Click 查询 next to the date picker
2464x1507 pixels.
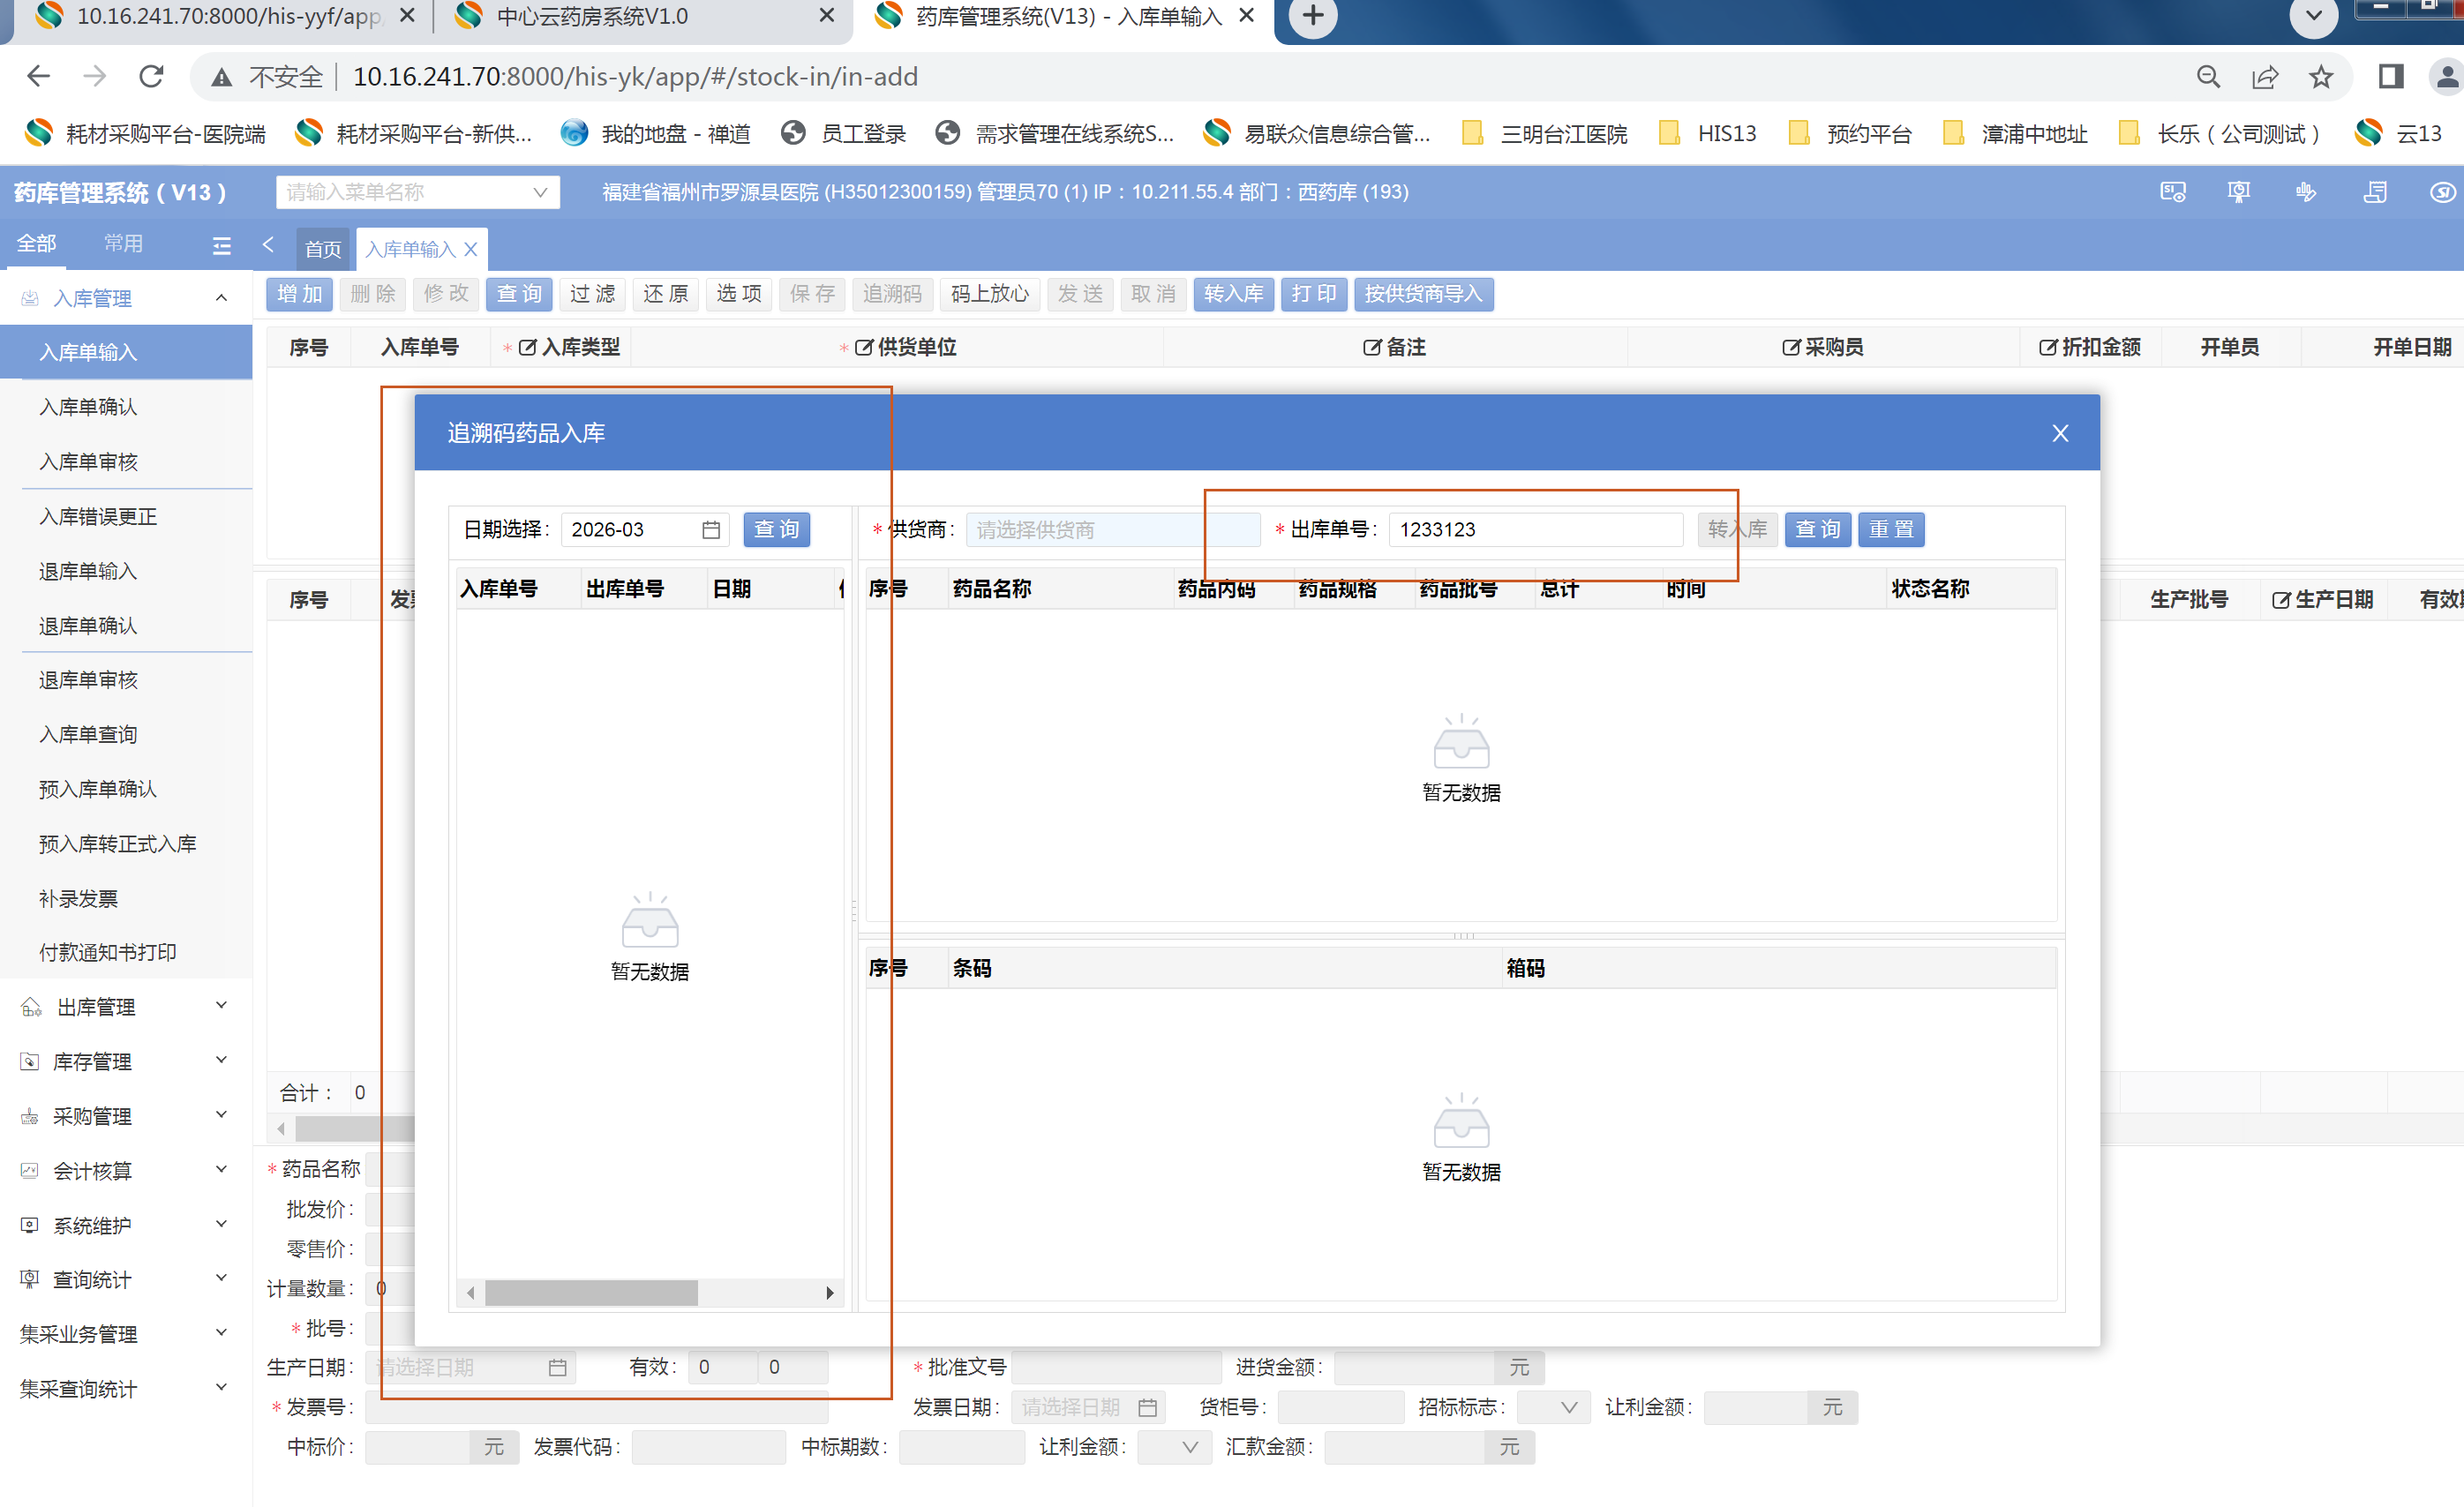coord(776,529)
